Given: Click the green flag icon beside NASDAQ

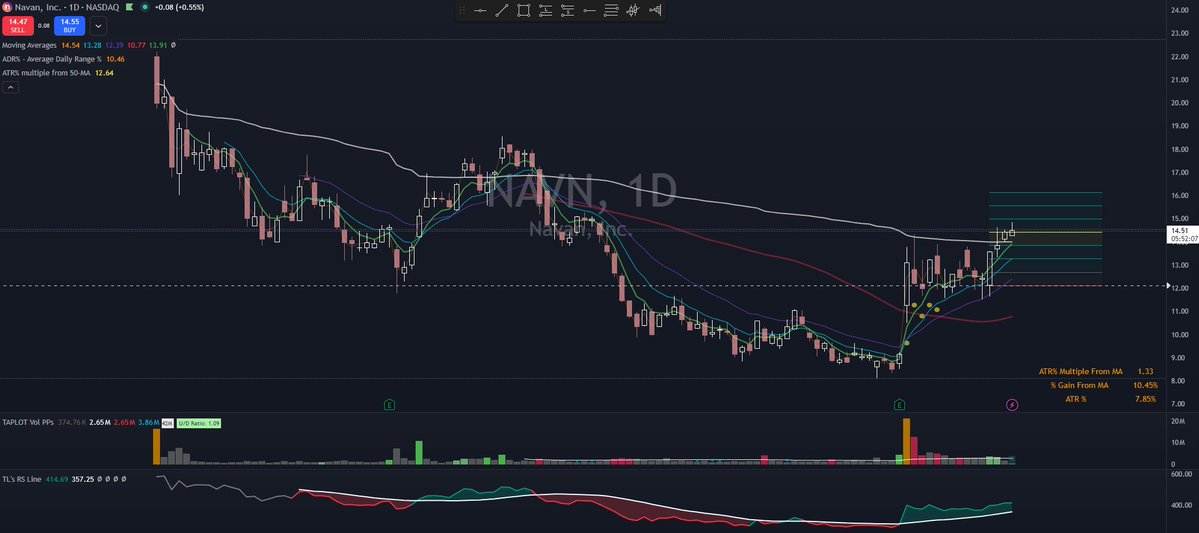Looking at the screenshot, I should click(x=128, y=7).
